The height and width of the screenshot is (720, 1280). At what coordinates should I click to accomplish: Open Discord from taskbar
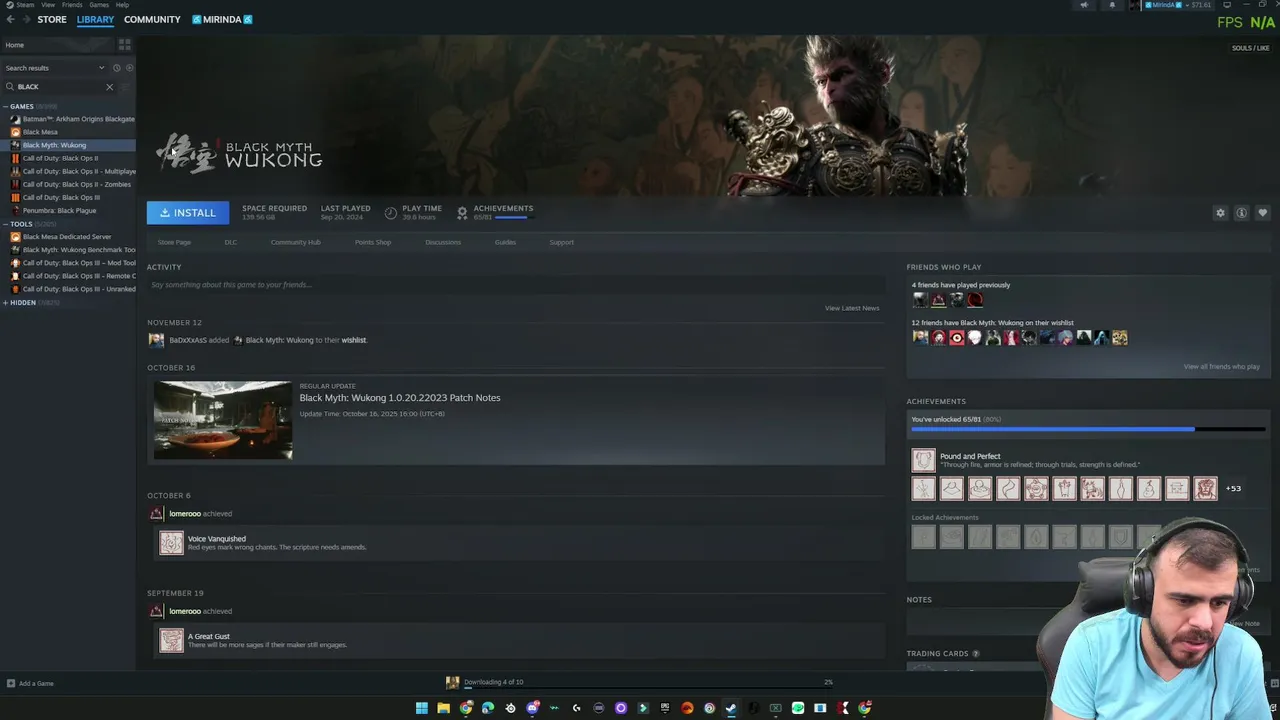(532, 708)
